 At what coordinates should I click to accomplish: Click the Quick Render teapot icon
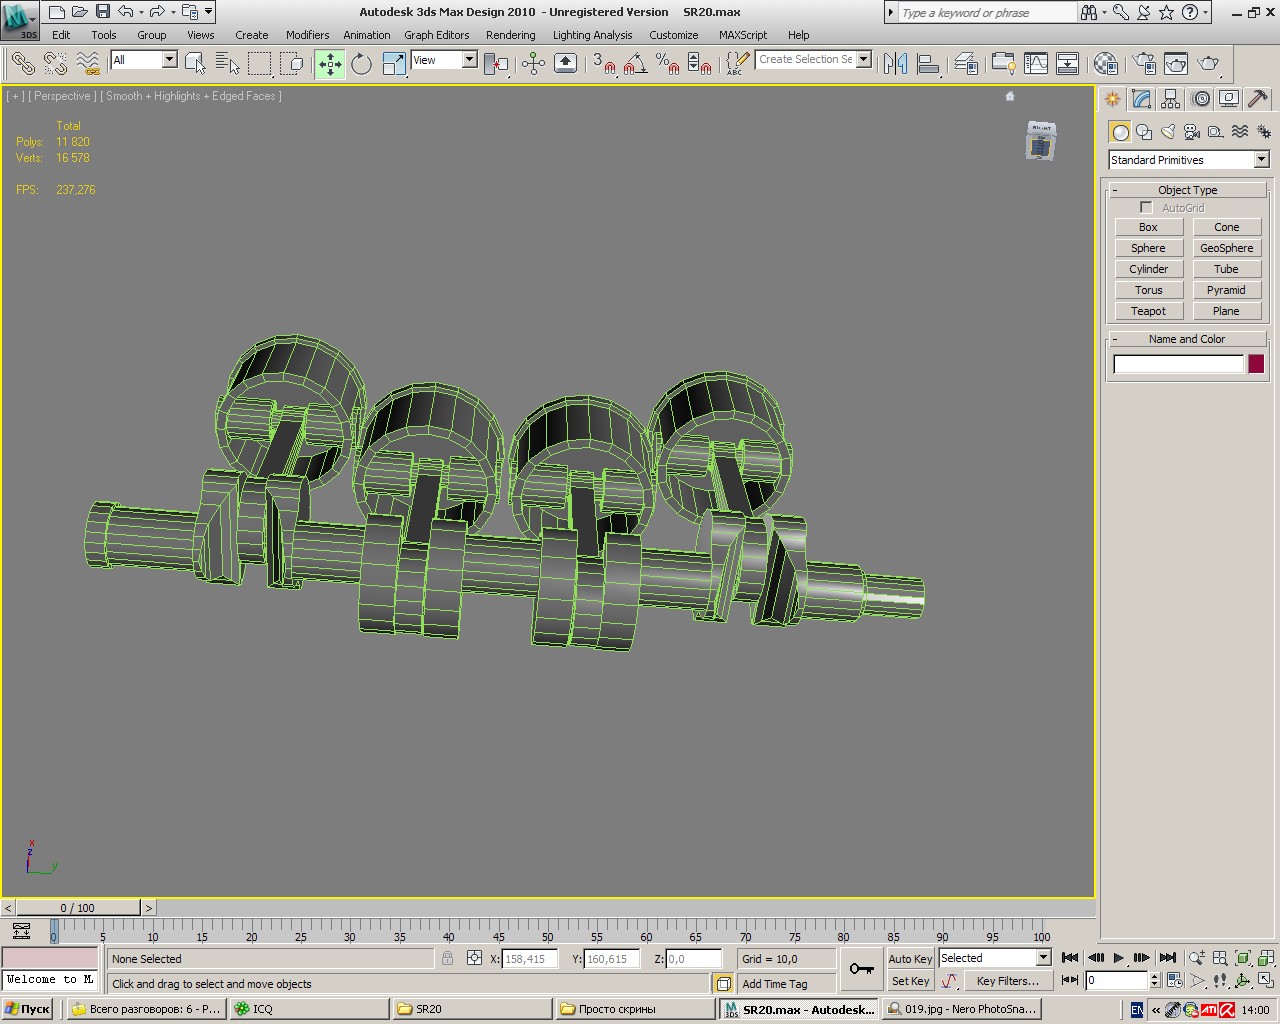[x=1209, y=64]
